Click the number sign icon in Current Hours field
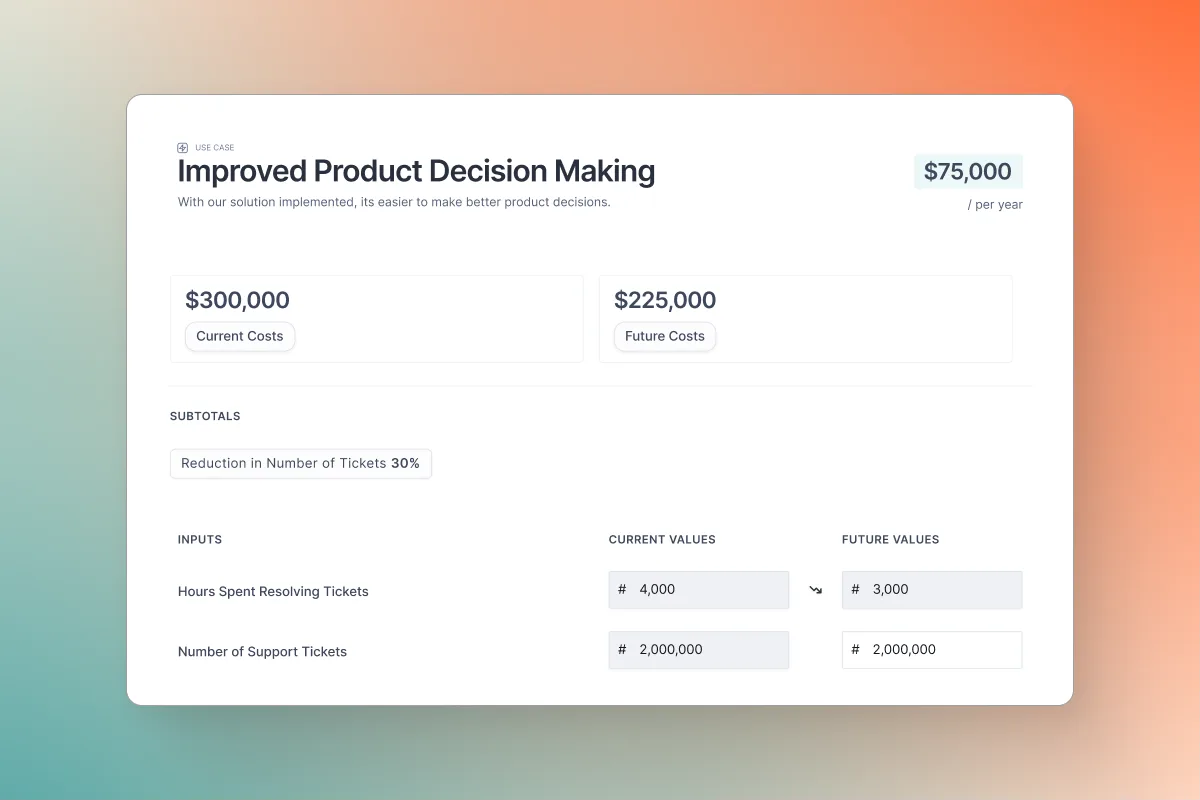Image resolution: width=1200 pixels, height=800 pixels. [623, 589]
